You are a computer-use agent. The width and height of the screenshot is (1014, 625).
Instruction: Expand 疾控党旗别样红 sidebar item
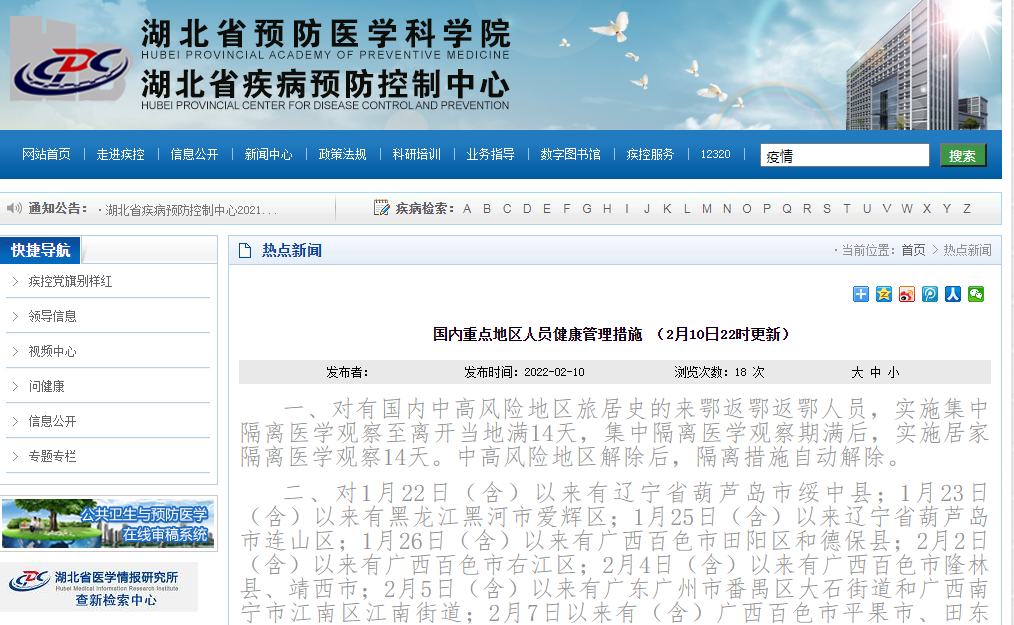70,282
